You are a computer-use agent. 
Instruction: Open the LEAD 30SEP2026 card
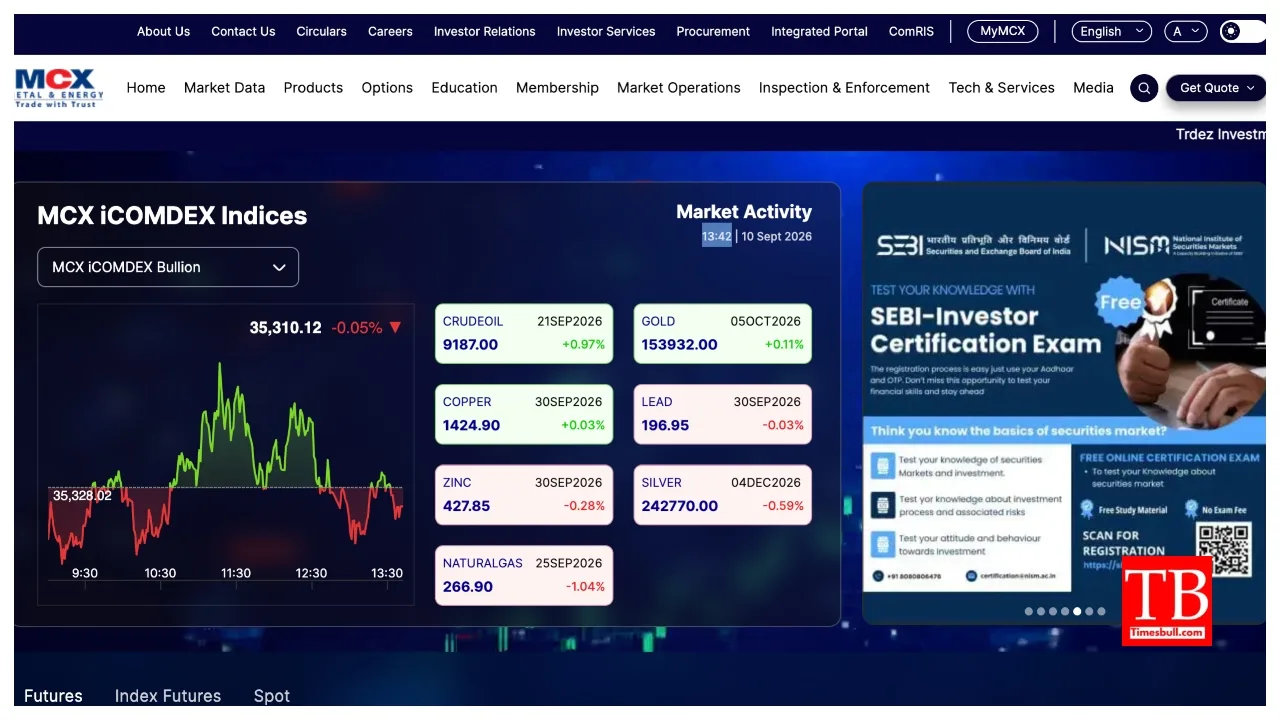coord(723,414)
